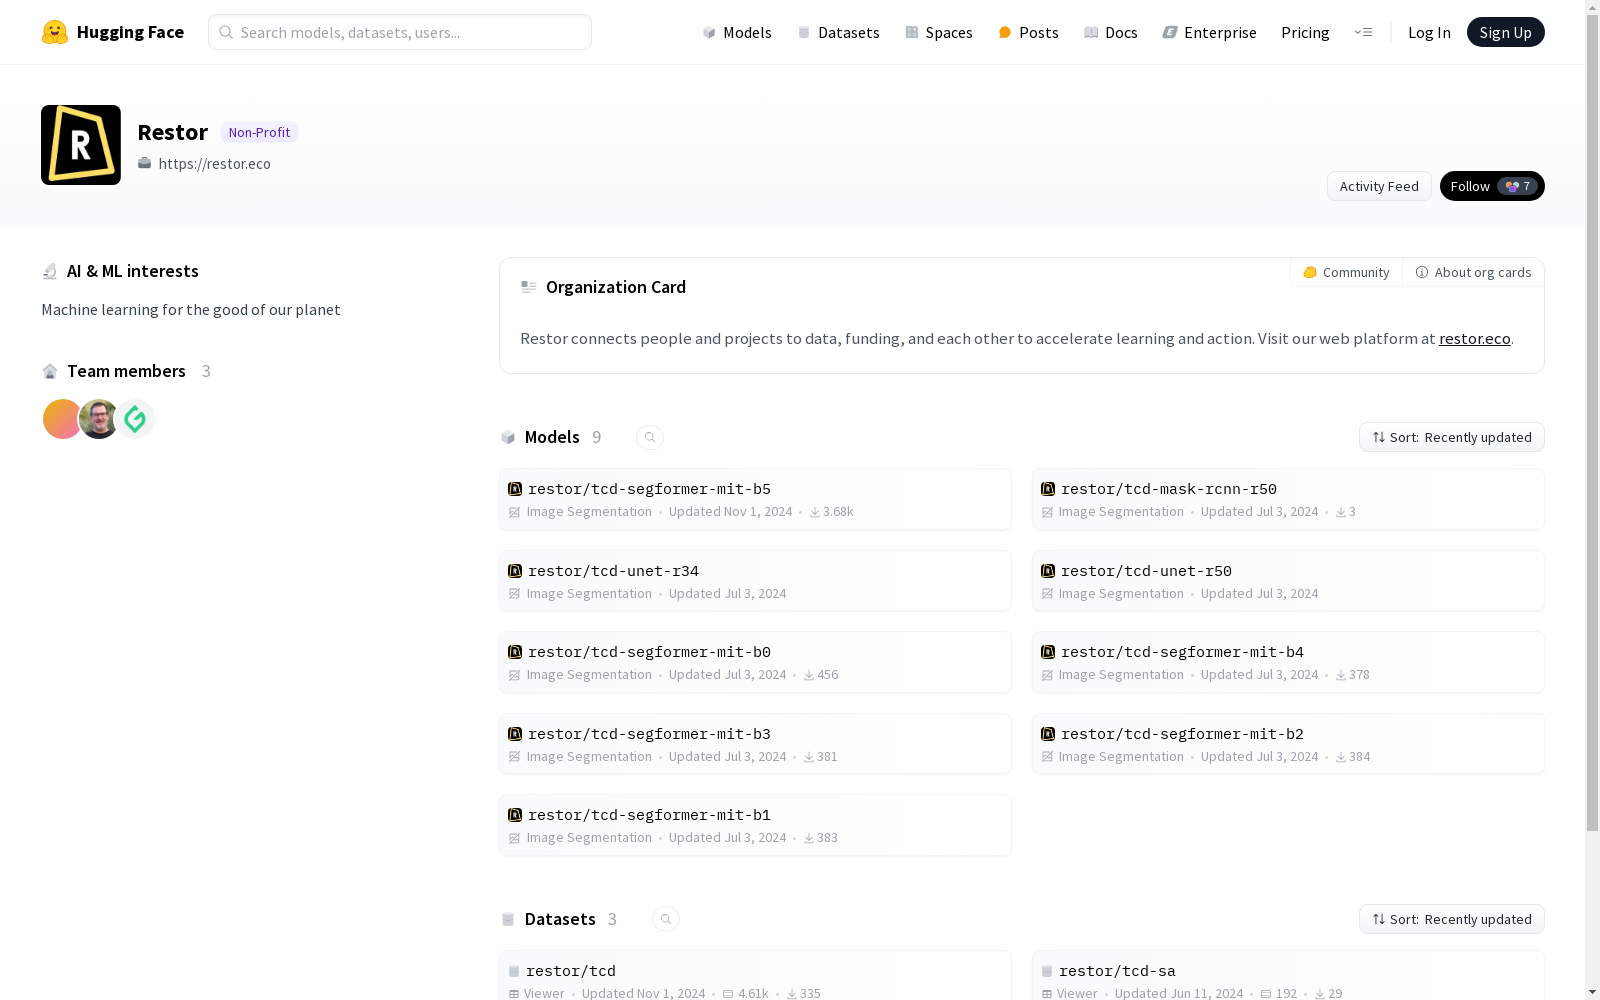Screen dimensions: 1600x1000
Task: Open restor/tcd-segformer-mit-b3 model card
Action: click(x=755, y=744)
